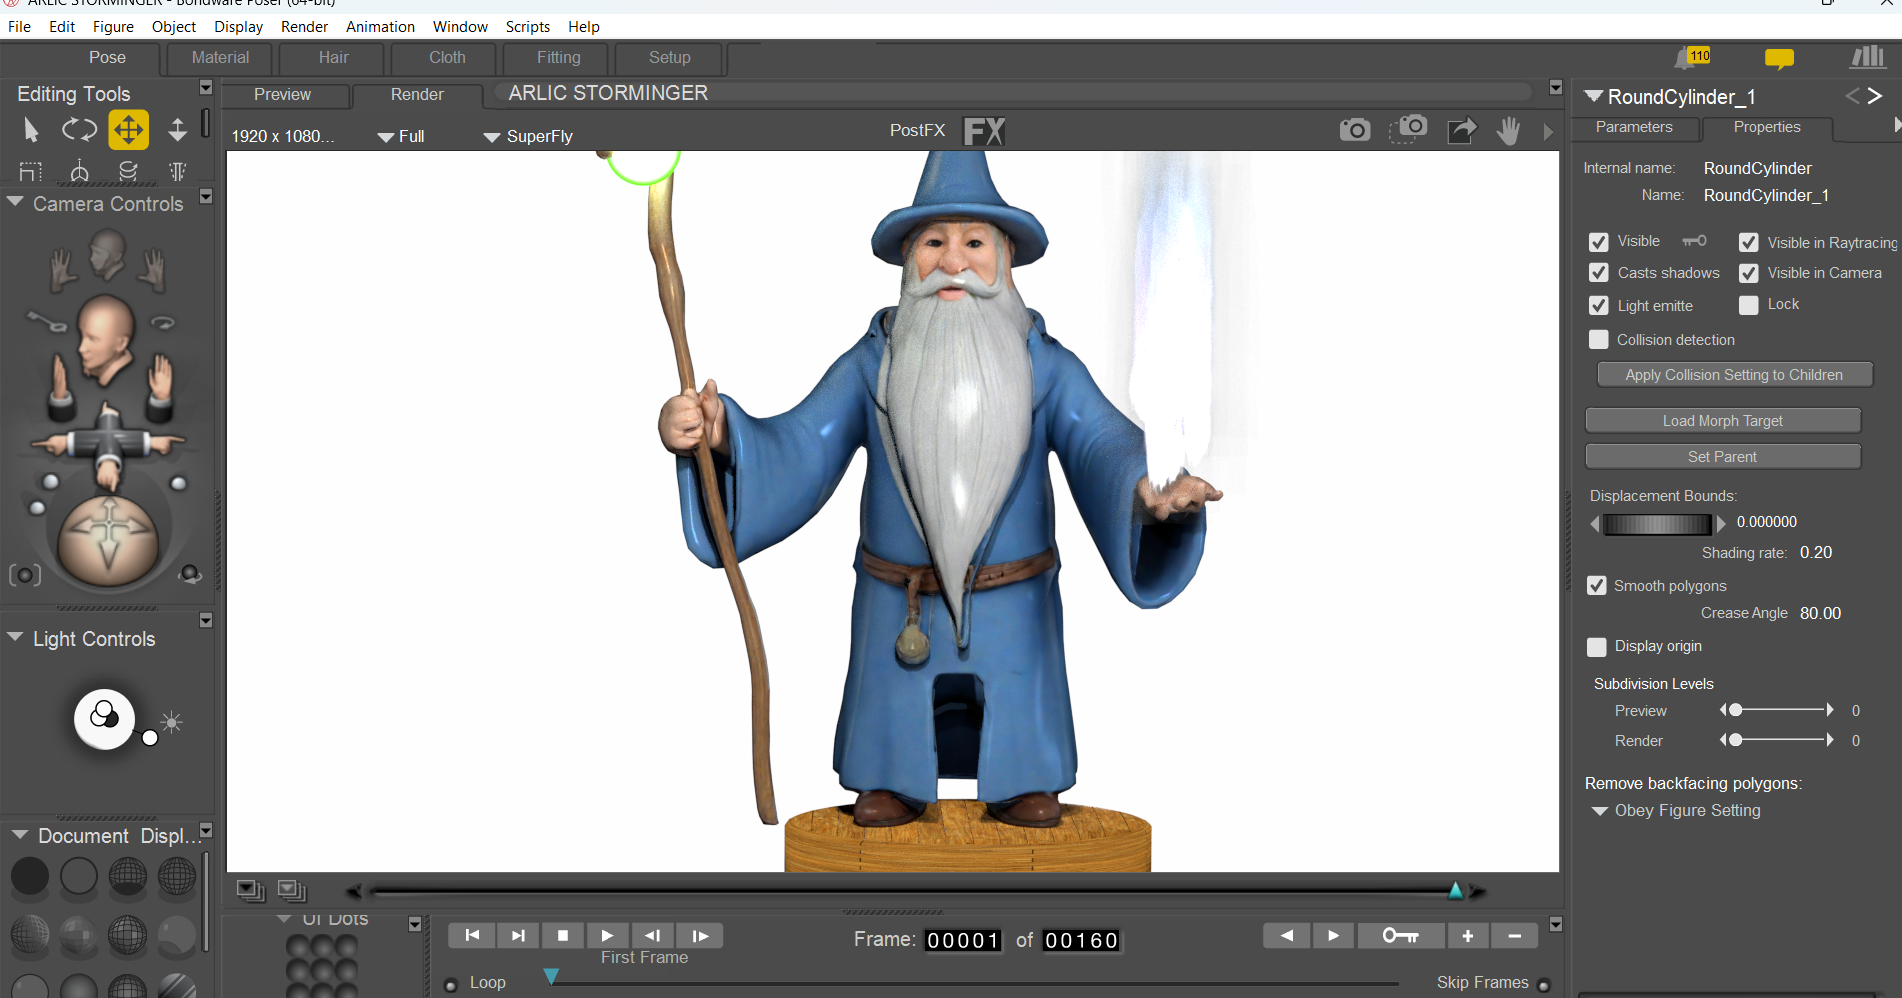Select the Rotate editing tool

pyautogui.click(x=79, y=130)
